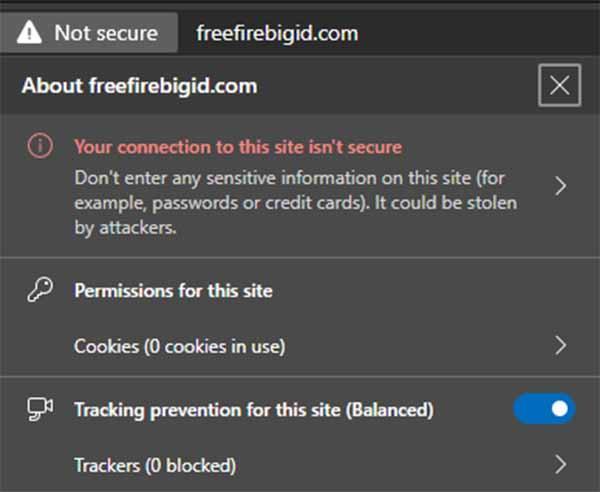The image size is (600, 492).
Task: Click the About freefirebigid.com title
Action: (x=140, y=86)
